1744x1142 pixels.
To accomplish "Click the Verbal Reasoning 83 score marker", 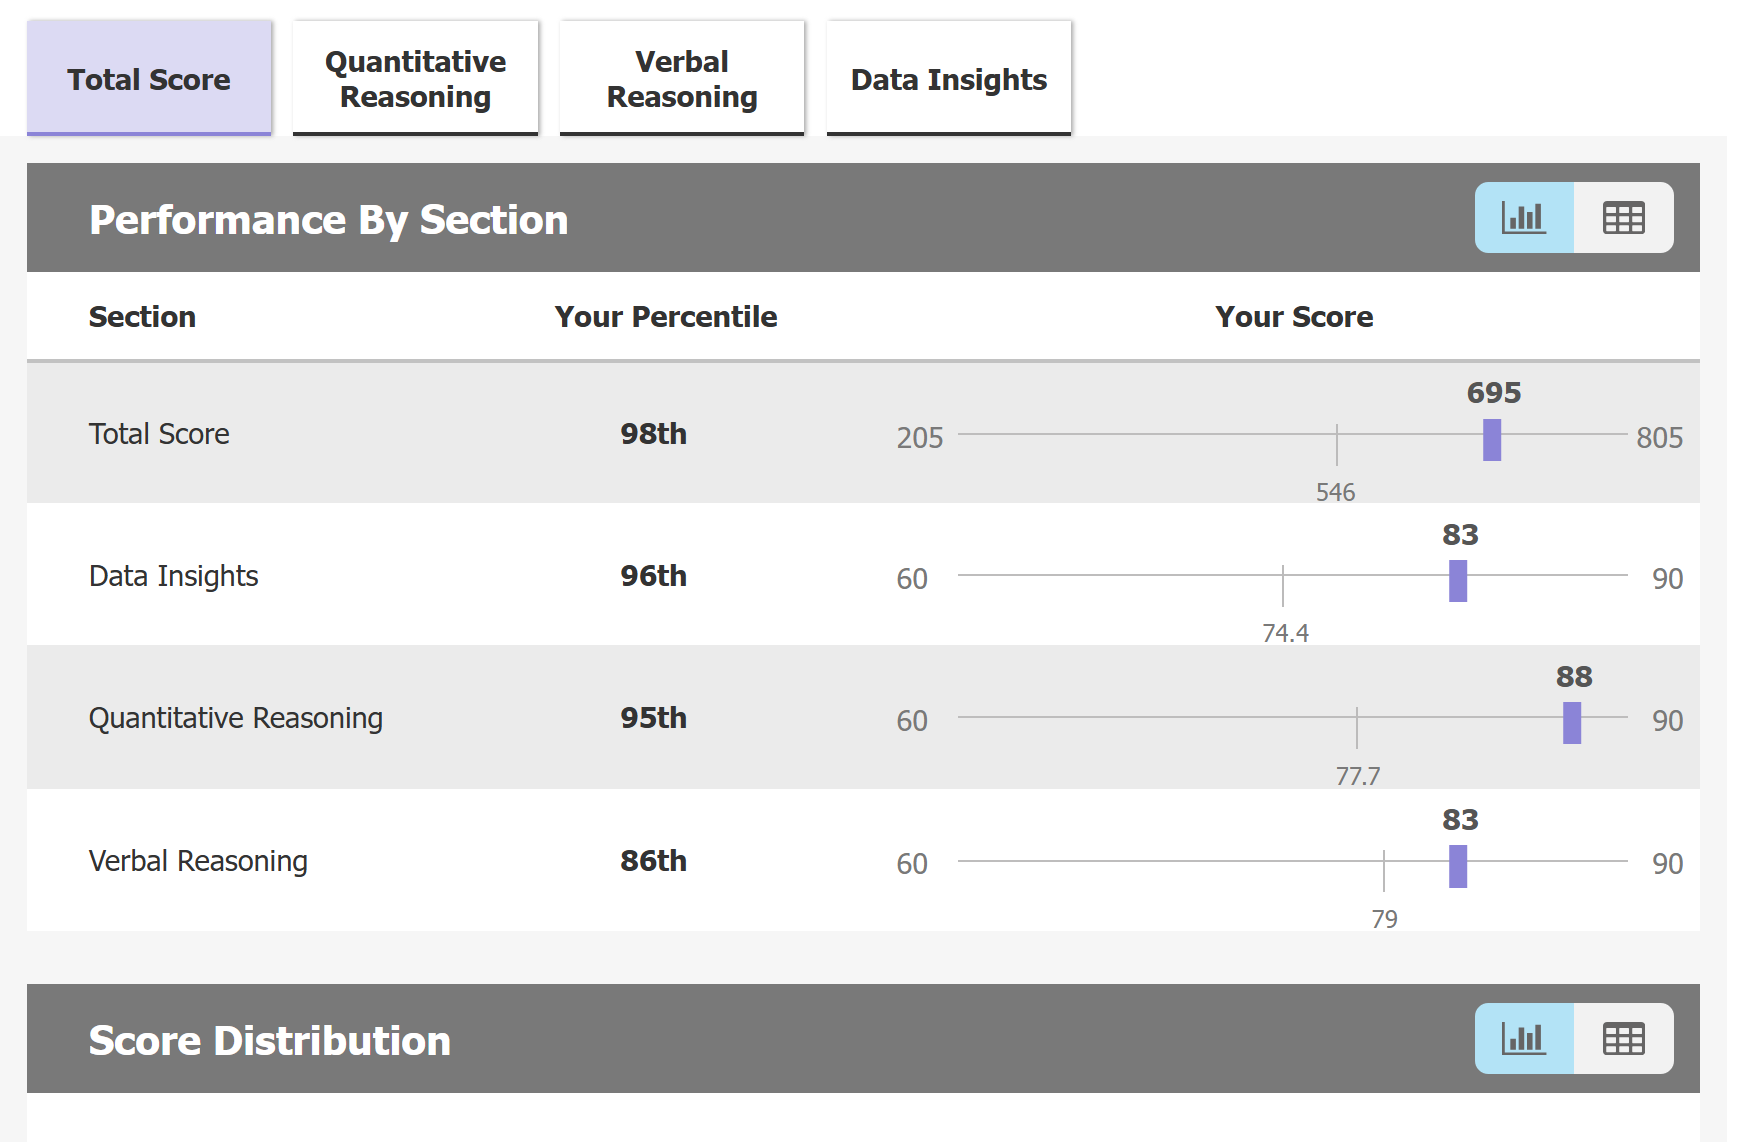I will (1458, 866).
